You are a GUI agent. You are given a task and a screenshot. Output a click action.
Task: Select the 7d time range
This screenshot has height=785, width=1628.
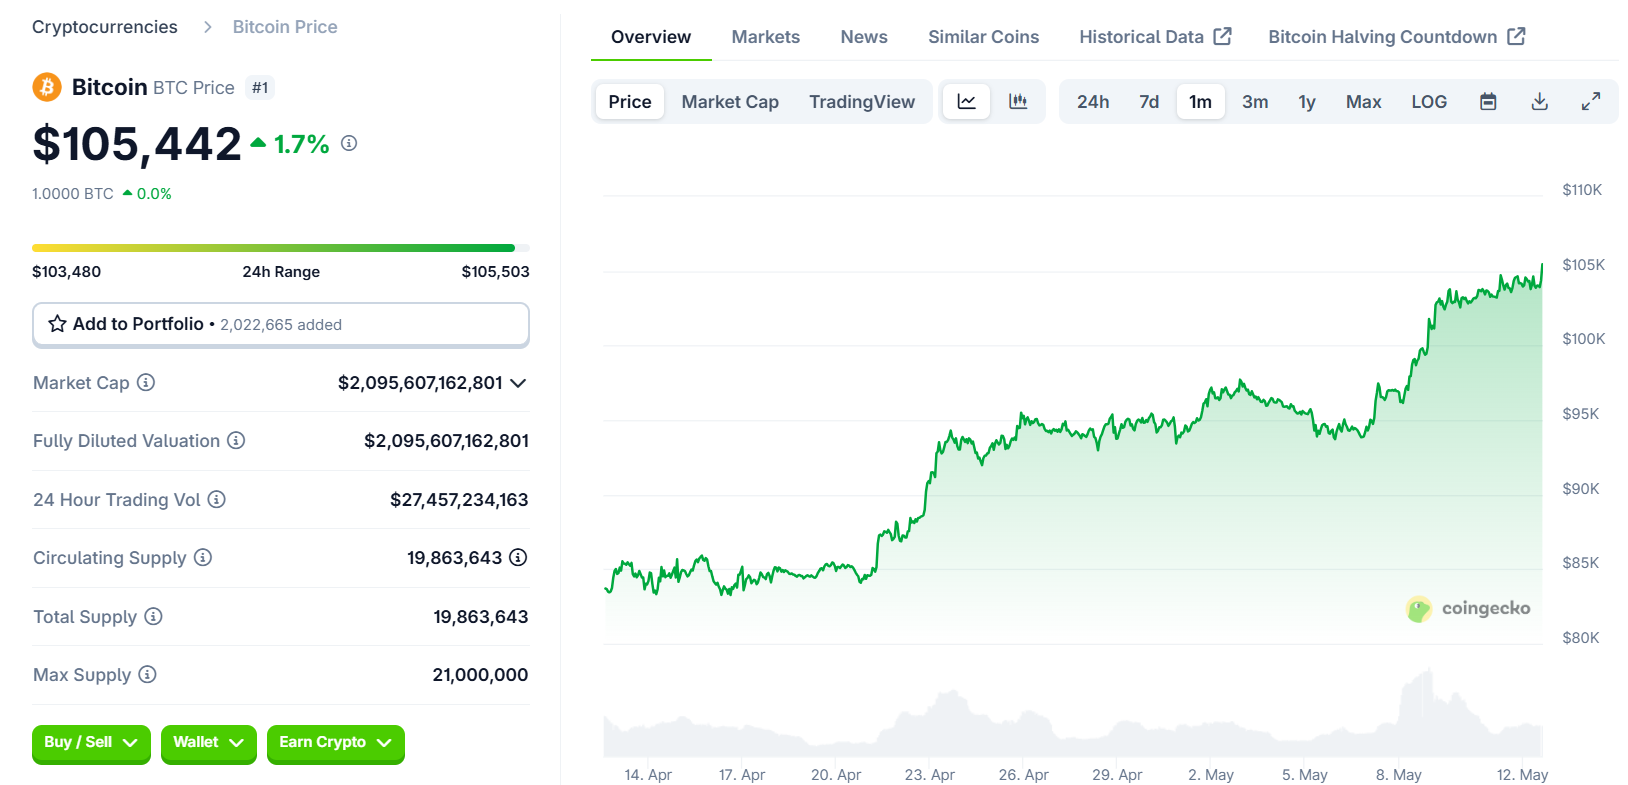pos(1148,102)
